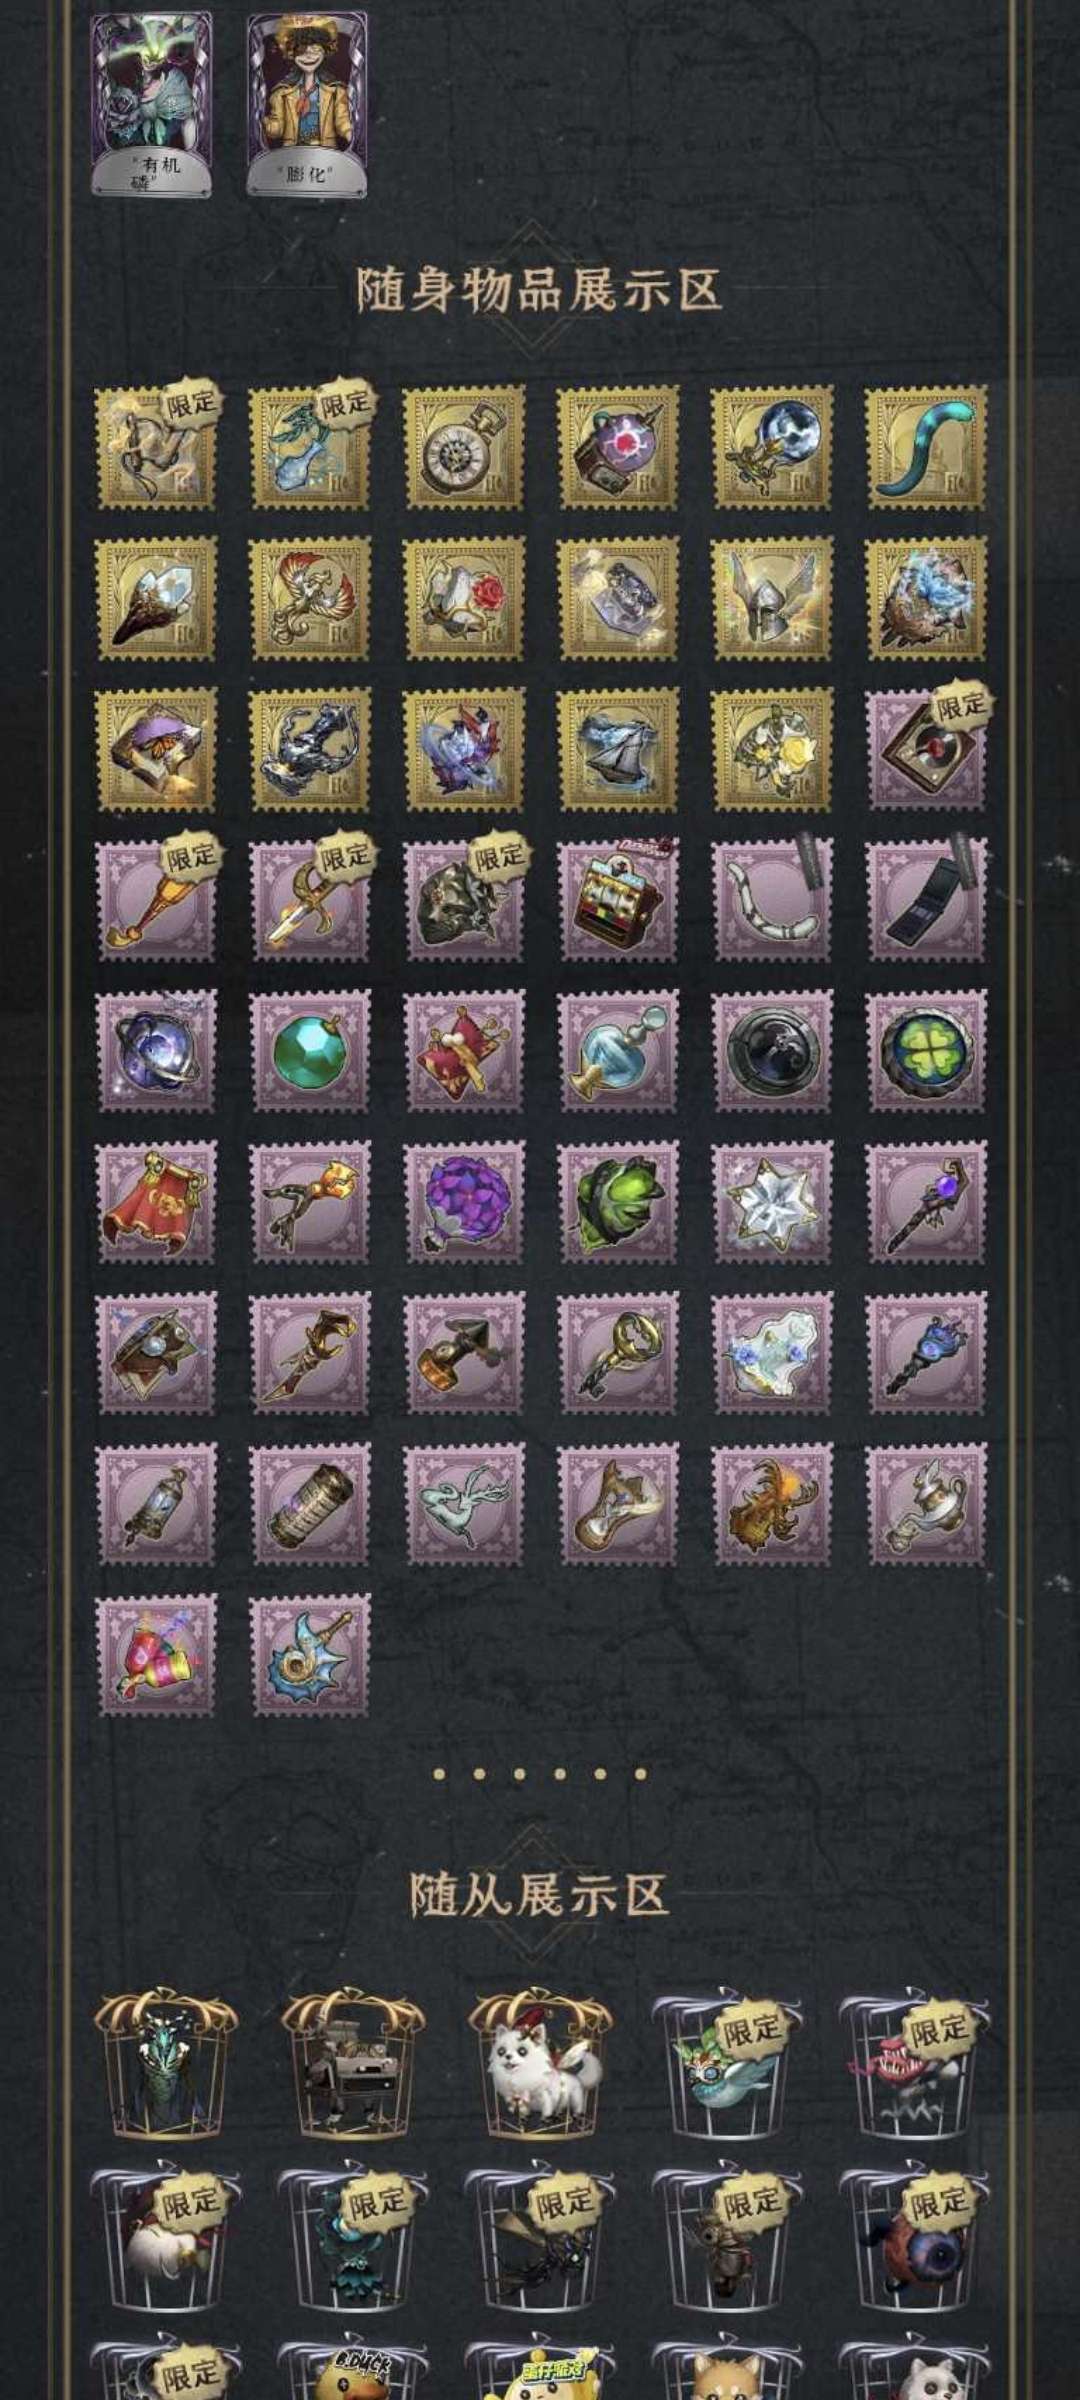Select the green faceted orb stamp
The width and height of the screenshot is (1080, 2400).
[x=310, y=1051]
